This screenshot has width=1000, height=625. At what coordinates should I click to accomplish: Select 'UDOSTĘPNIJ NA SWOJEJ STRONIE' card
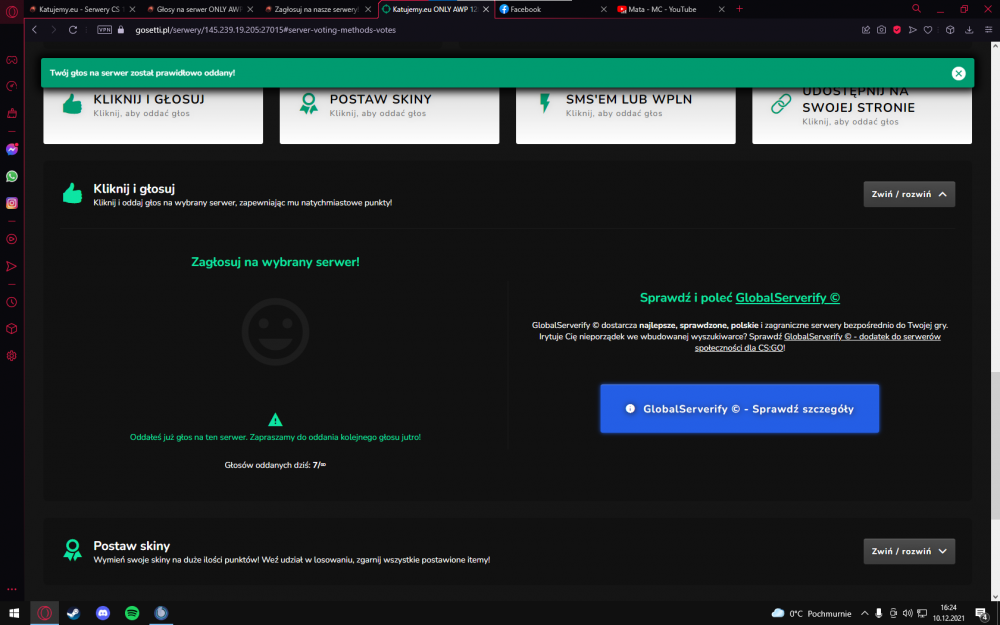(862, 115)
